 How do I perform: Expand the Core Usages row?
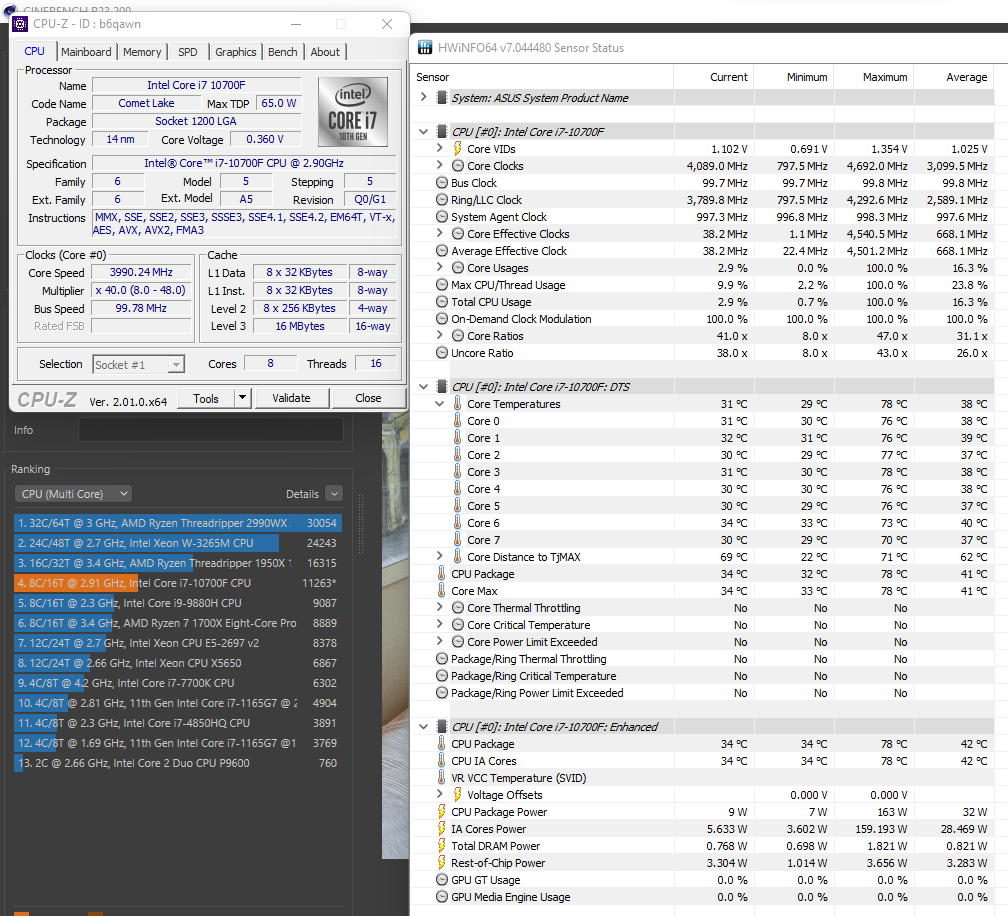click(x=440, y=267)
